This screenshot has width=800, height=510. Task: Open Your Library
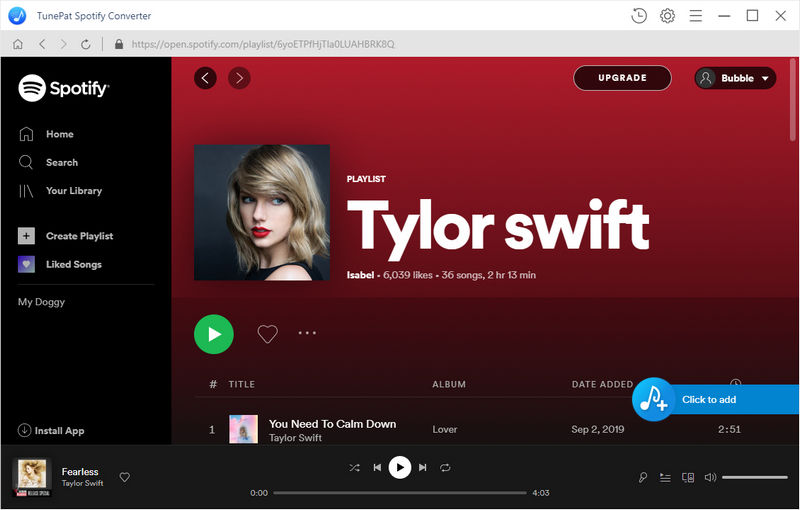tap(60, 191)
